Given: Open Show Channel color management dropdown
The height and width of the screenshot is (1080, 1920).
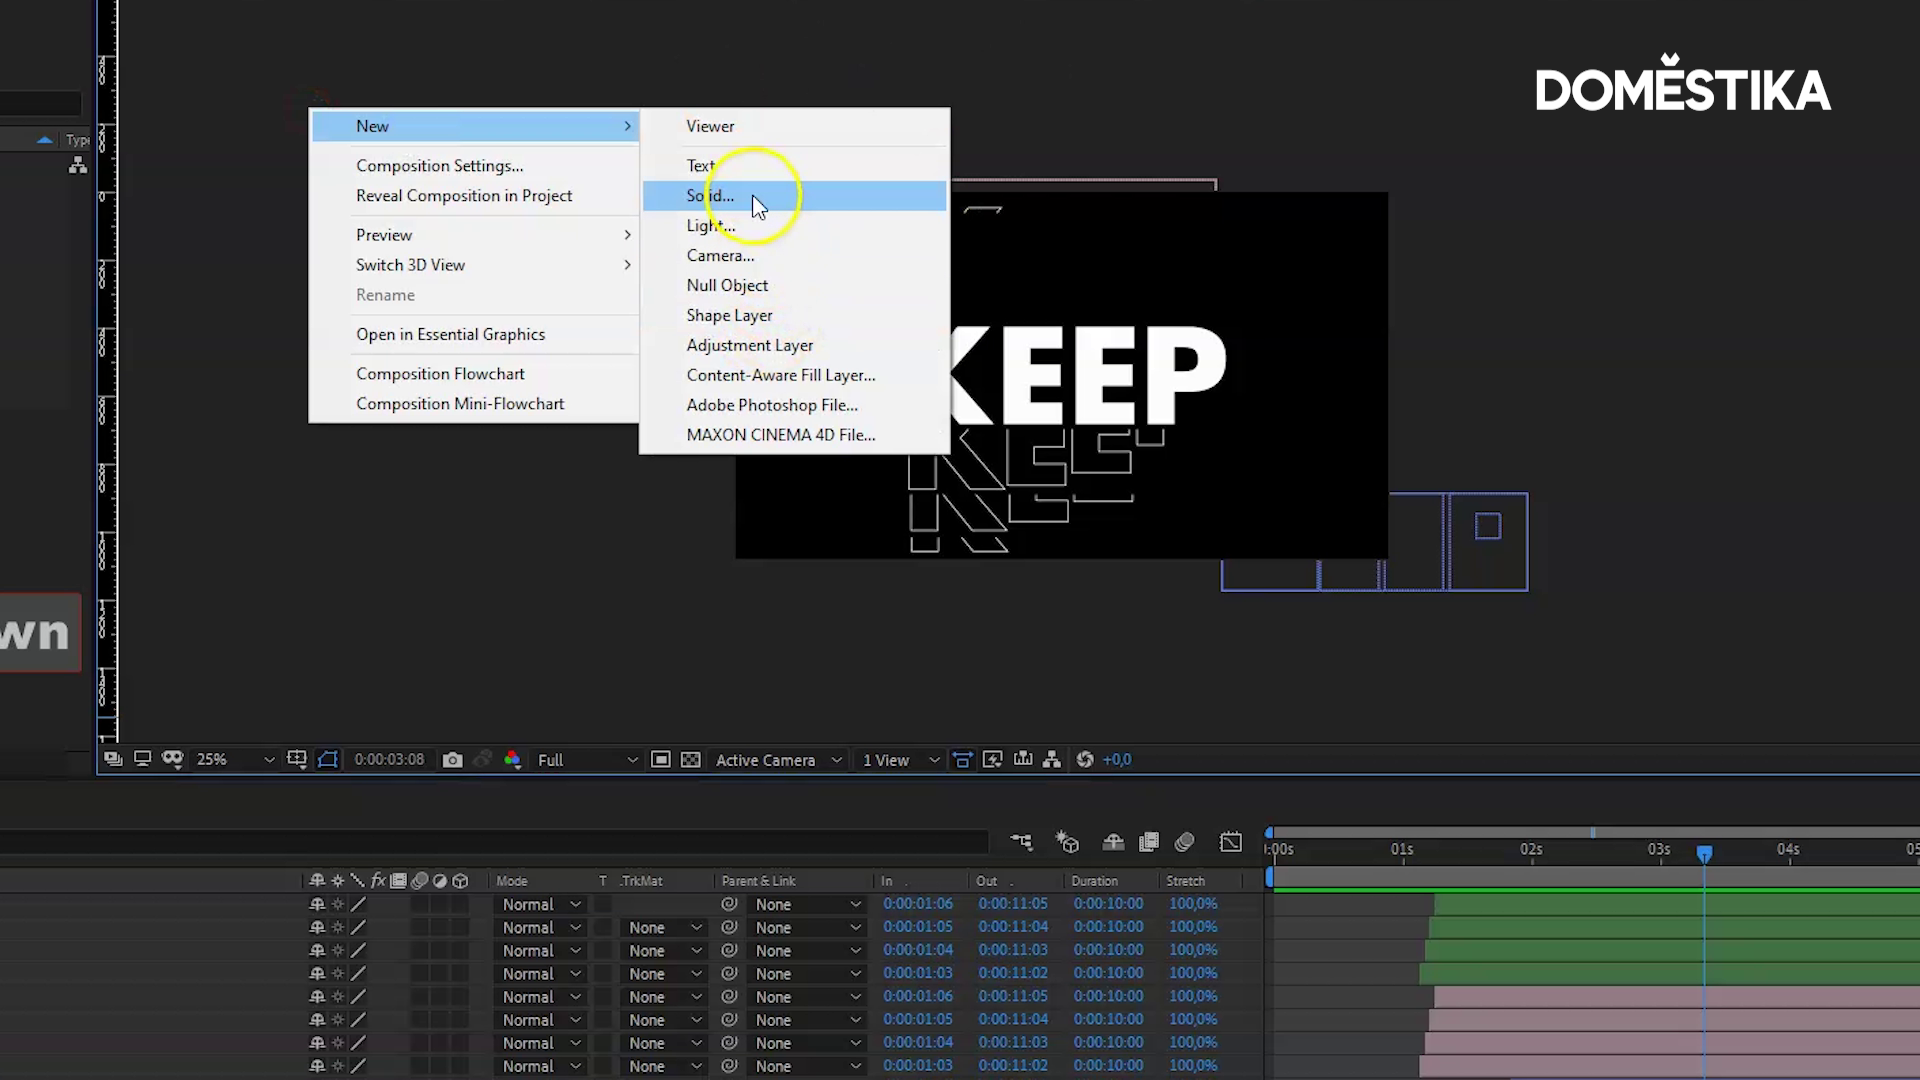Looking at the screenshot, I should pos(512,759).
